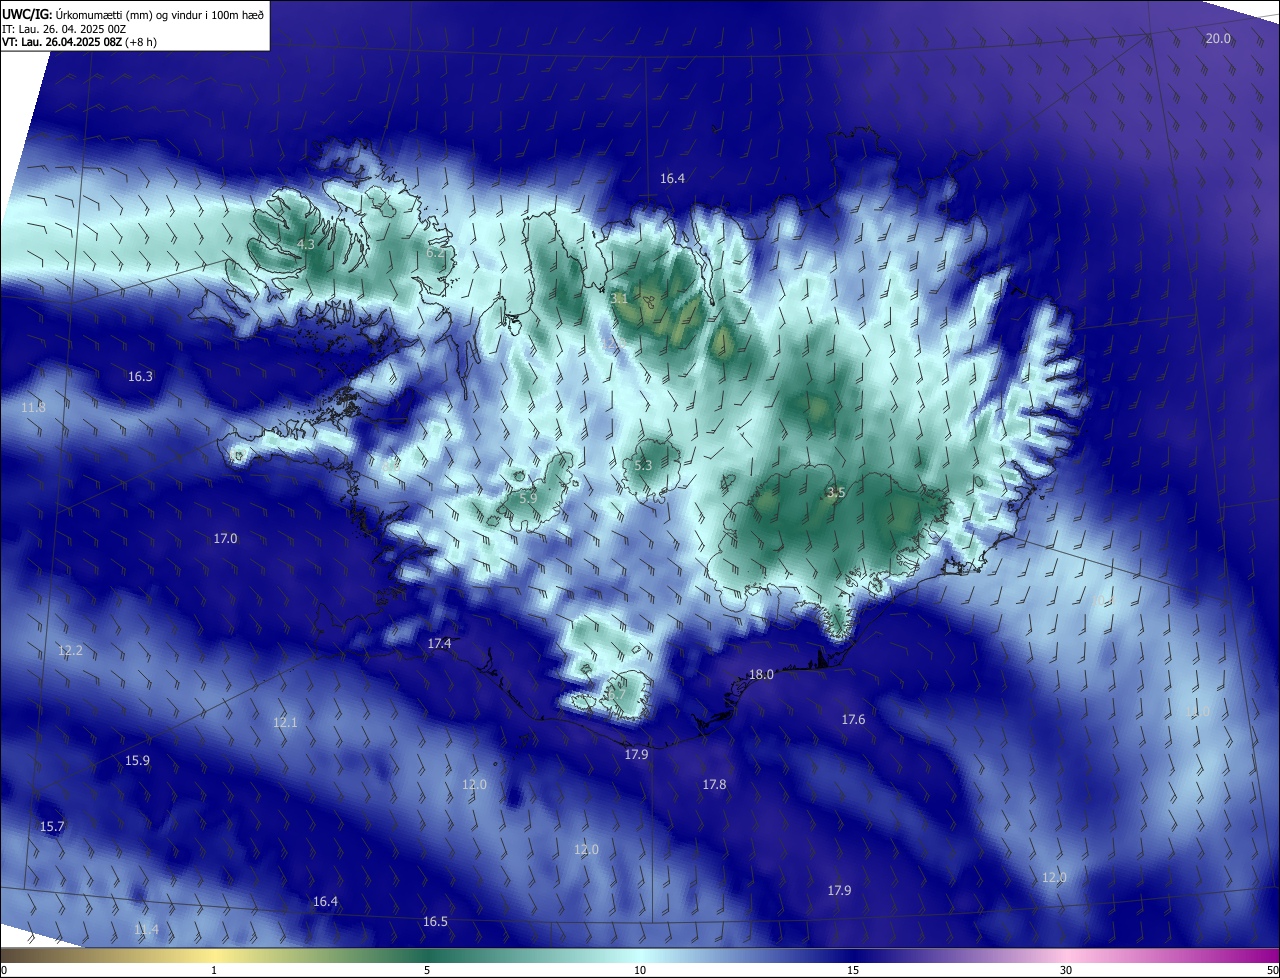The image size is (1280, 978).
Task: Click the 17.0 map value
Action: pos(225,539)
